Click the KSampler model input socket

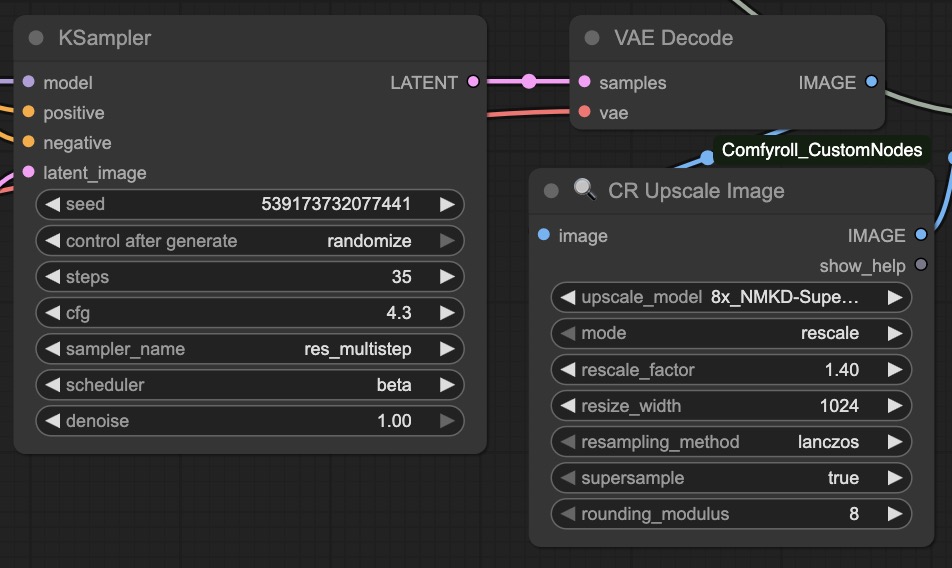29,81
